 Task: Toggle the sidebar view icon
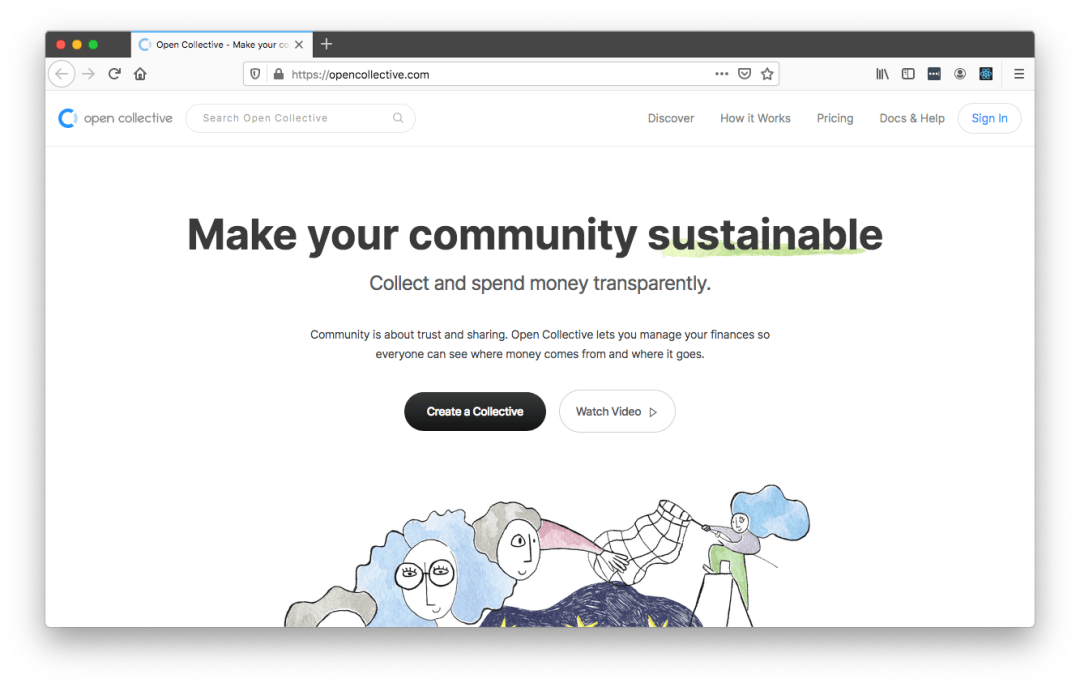(x=908, y=74)
